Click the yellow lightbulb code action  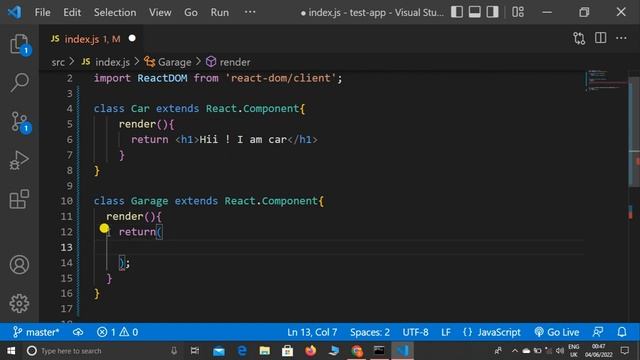tap(104, 228)
